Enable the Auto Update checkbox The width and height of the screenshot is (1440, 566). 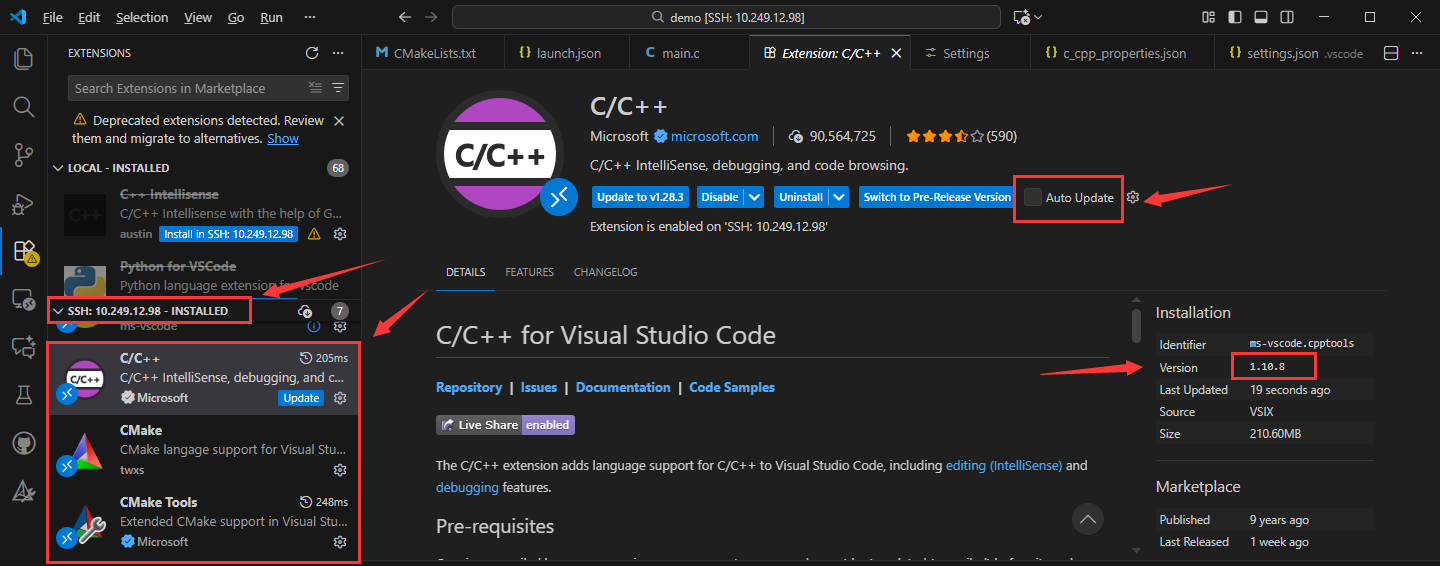coord(1033,197)
